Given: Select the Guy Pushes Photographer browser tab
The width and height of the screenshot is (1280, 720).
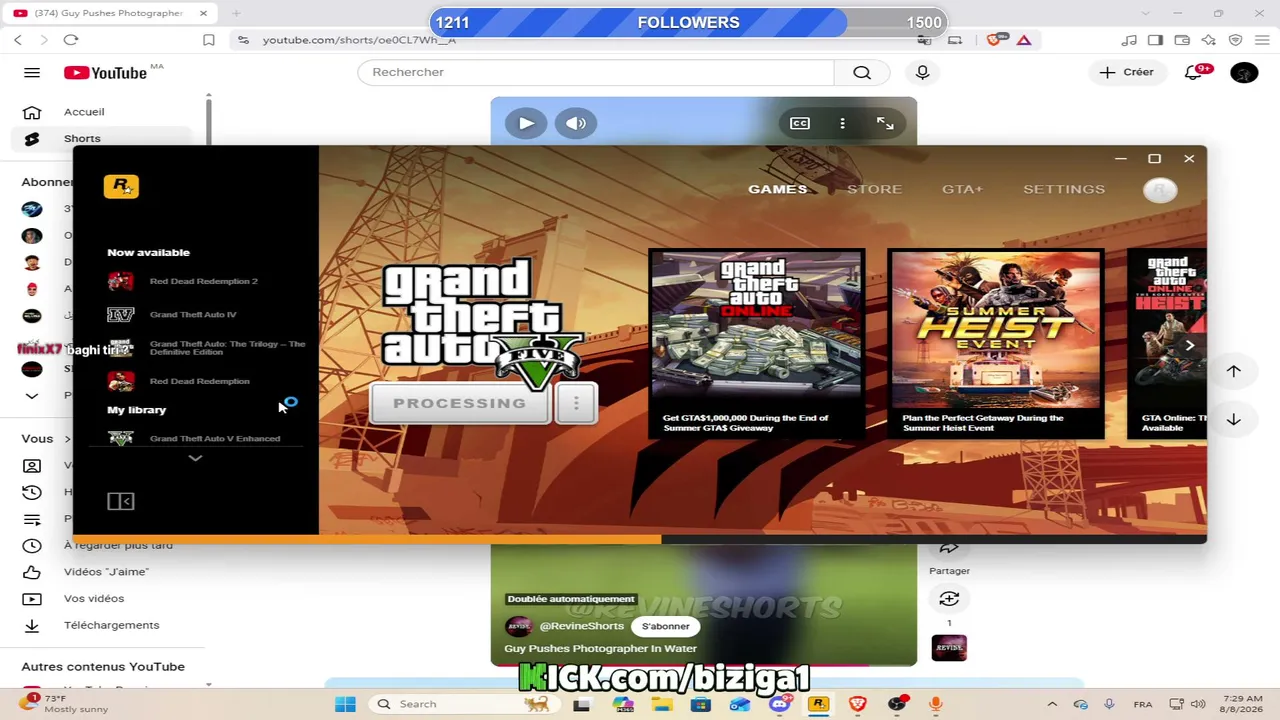Looking at the screenshot, I should 109,13.
